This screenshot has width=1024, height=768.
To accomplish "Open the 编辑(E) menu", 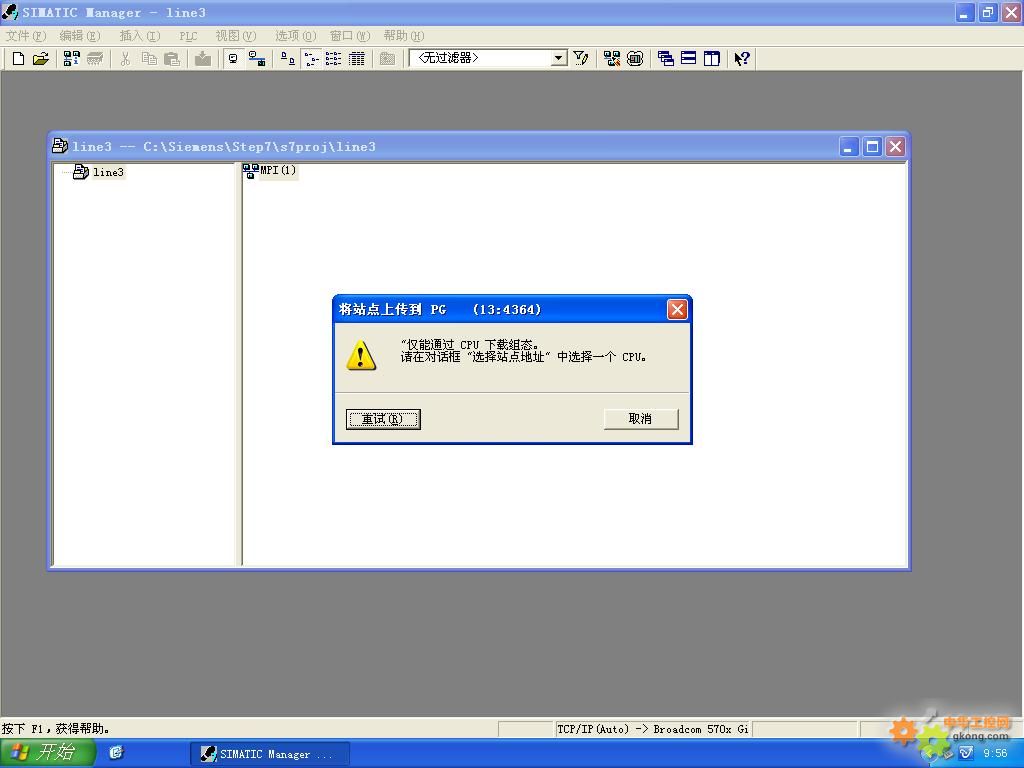I will (x=80, y=36).
